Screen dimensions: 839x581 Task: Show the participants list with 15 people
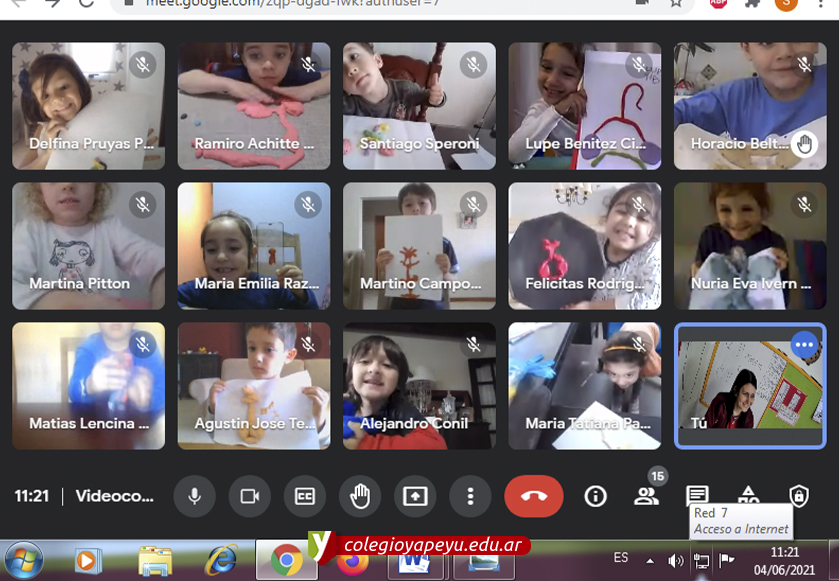647,495
